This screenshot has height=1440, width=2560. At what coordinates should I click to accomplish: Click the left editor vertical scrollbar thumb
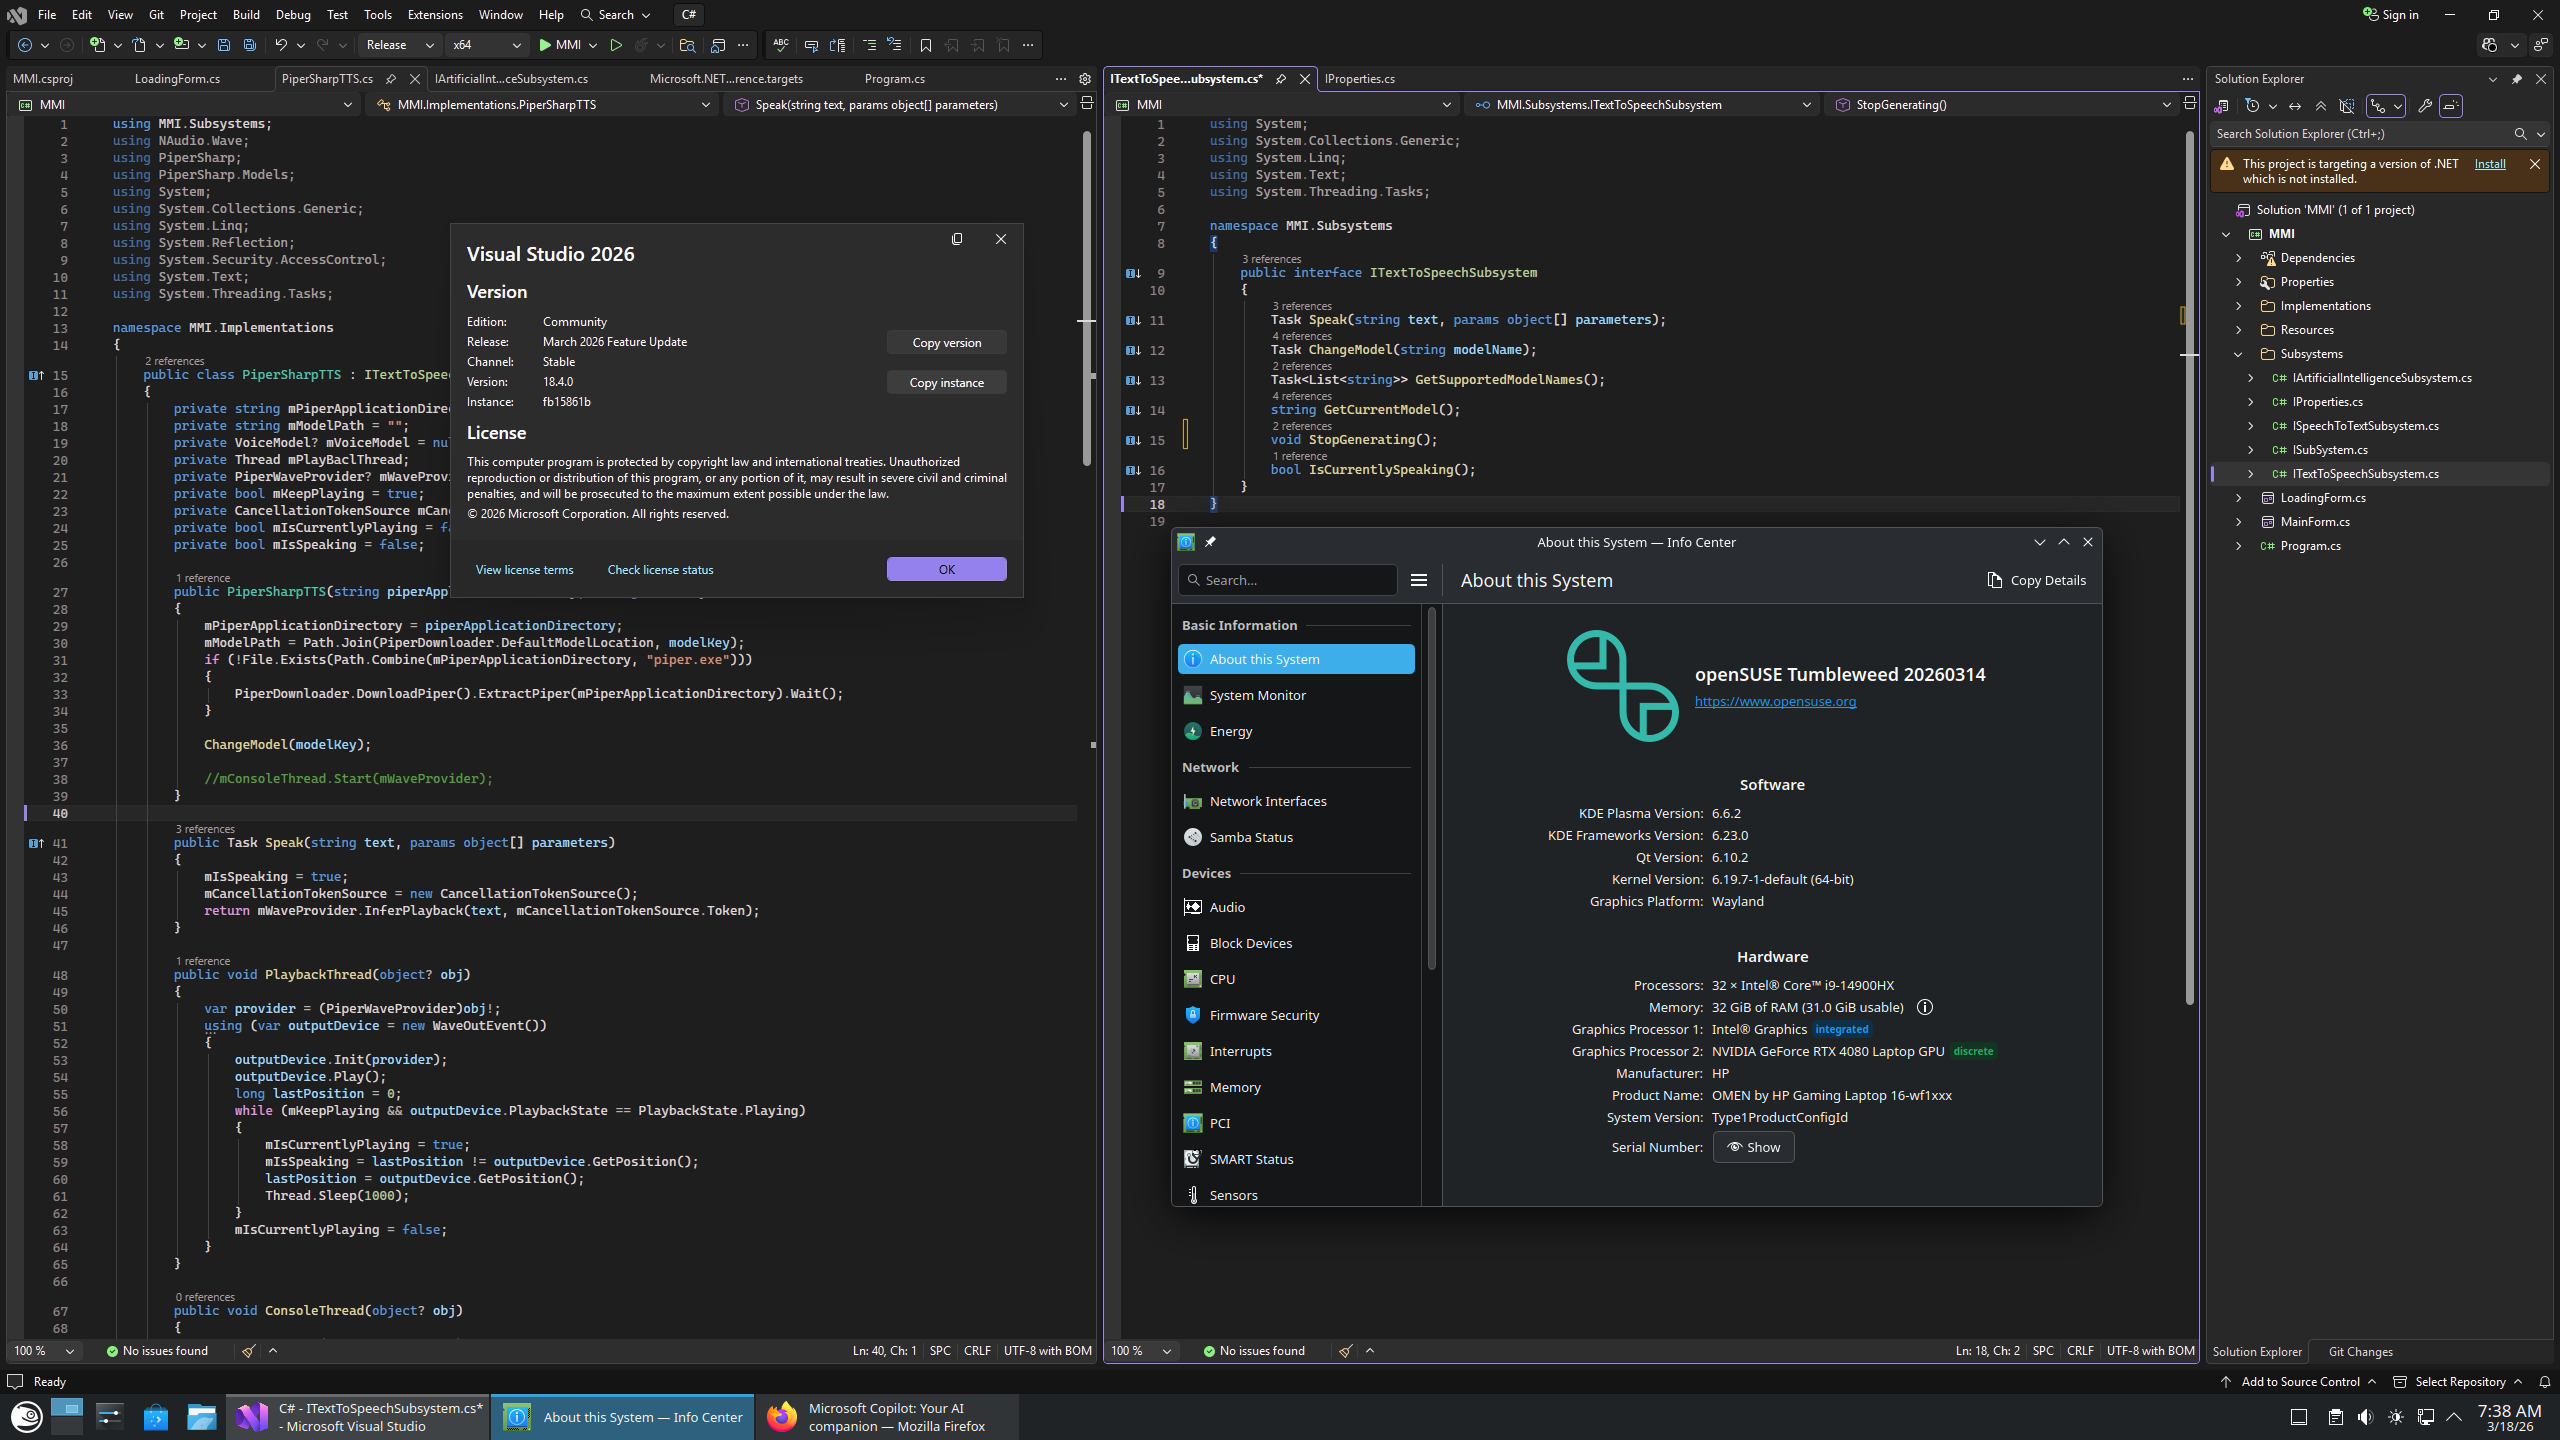[x=1086, y=300]
